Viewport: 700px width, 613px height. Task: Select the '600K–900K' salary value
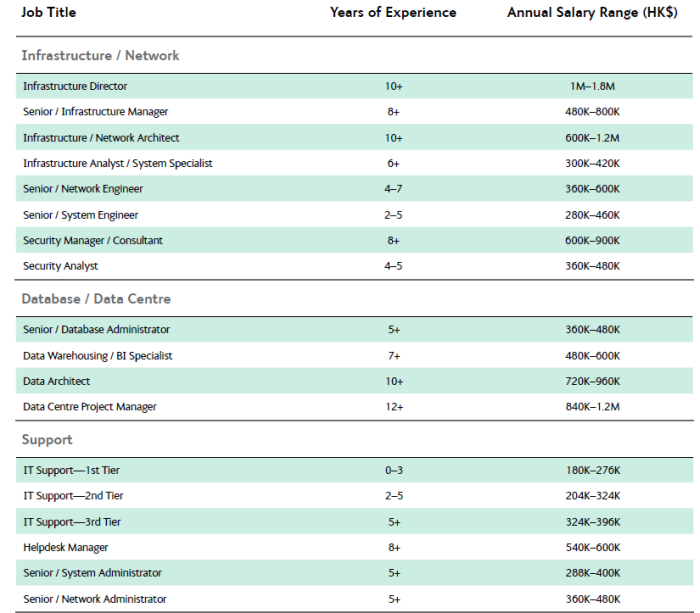[592, 241]
